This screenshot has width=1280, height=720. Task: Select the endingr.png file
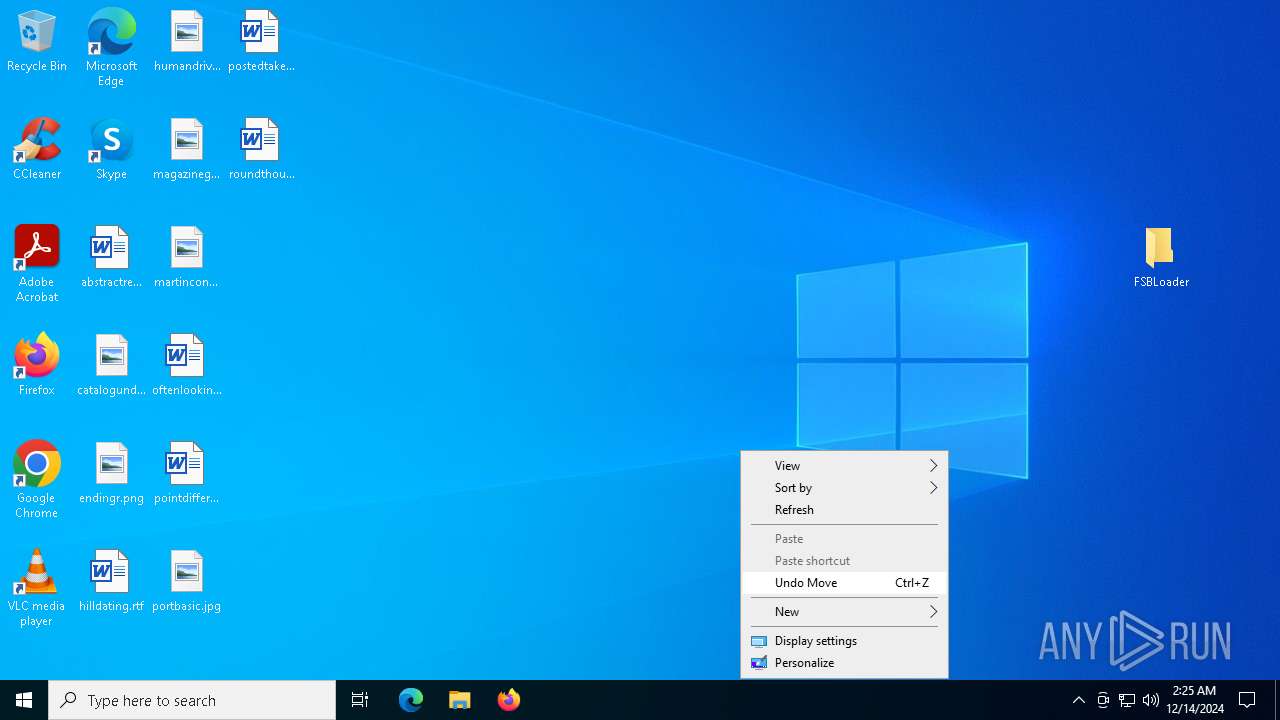[x=111, y=474]
